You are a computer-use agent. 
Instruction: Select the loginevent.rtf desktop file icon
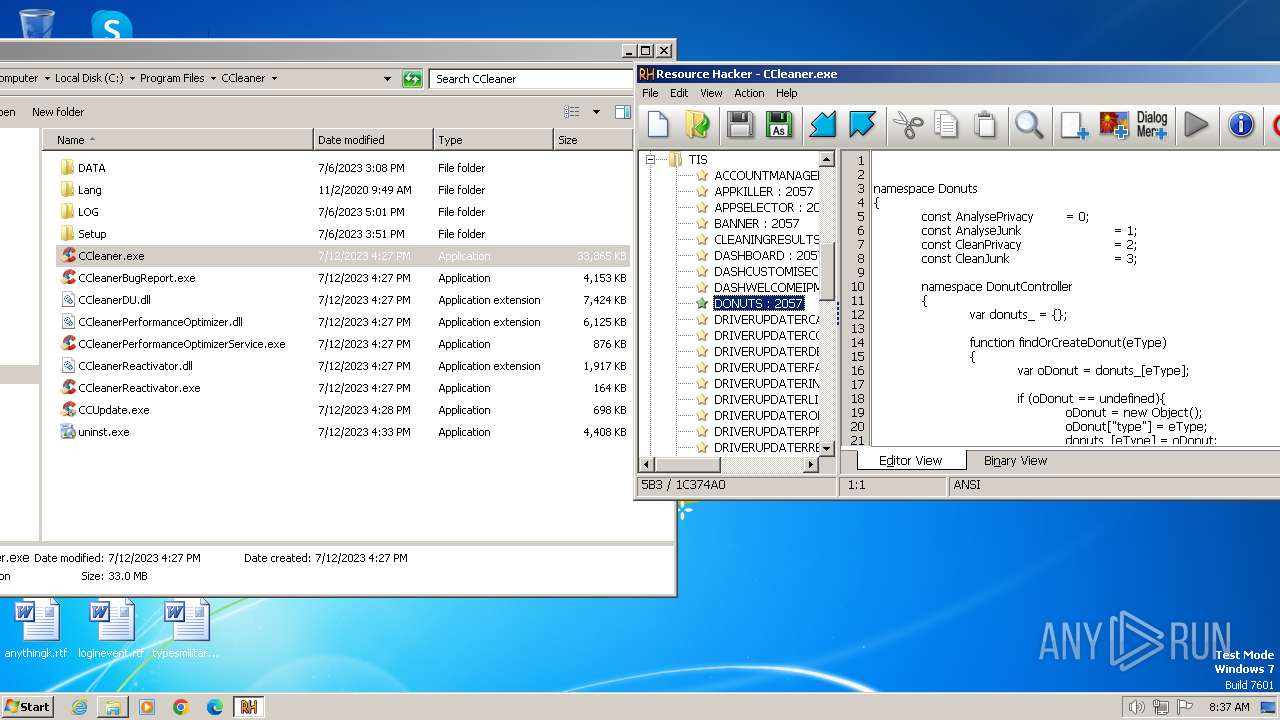point(111,629)
